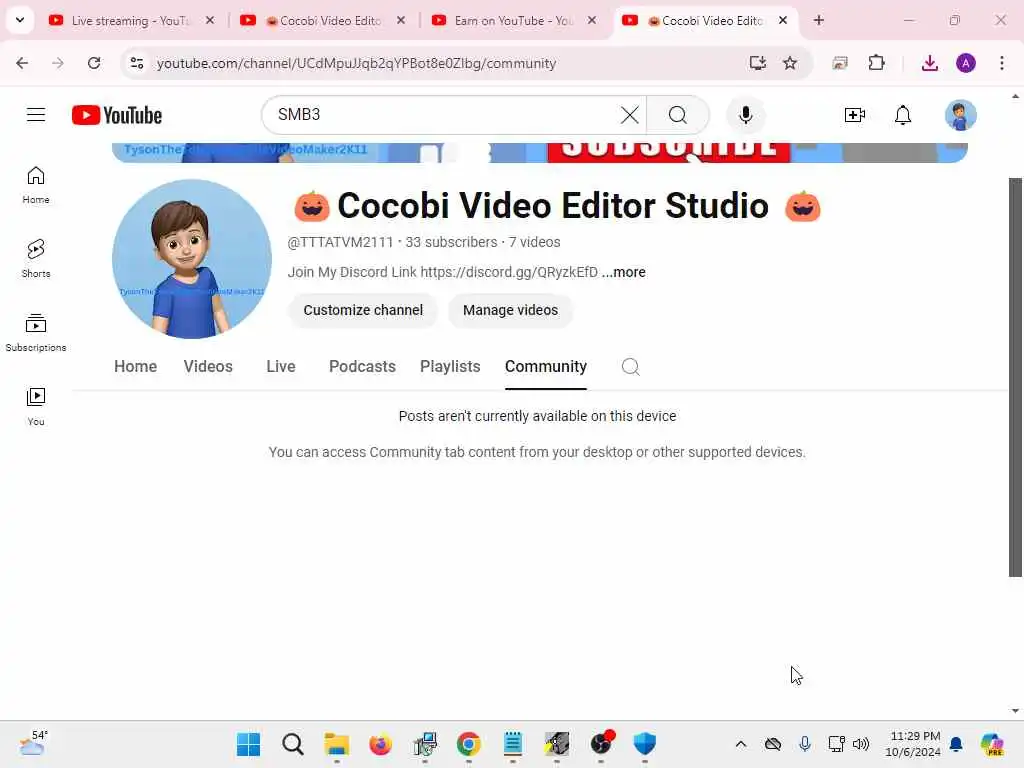The height and width of the screenshot is (768, 1024).
Task: Open the You library section
Action: click(36, 406)
